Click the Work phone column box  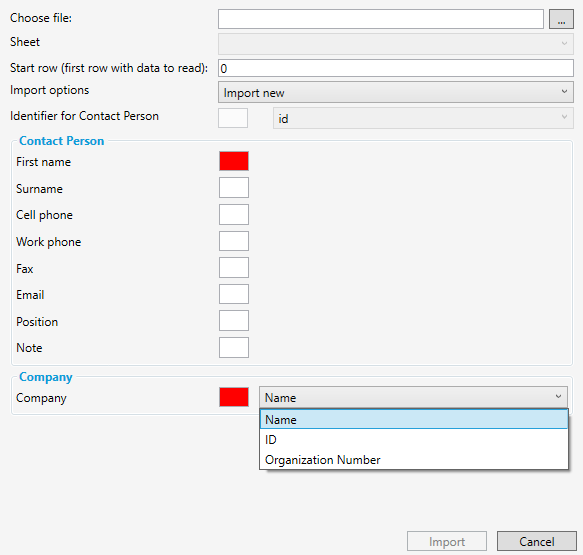pyautogui.click(x=234, y=241)
